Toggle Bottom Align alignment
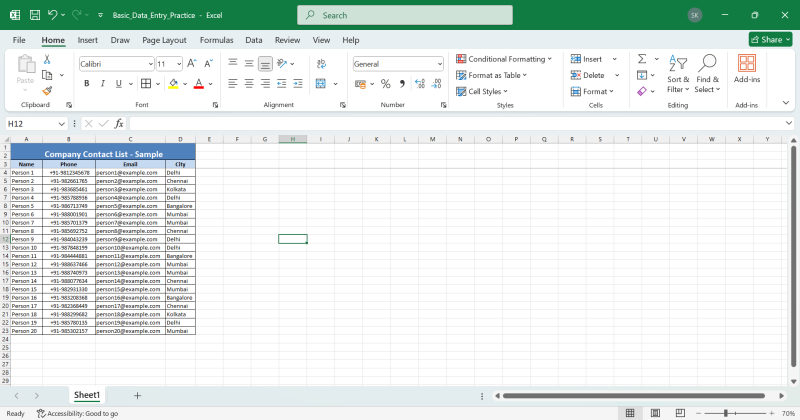 point(265,64)
